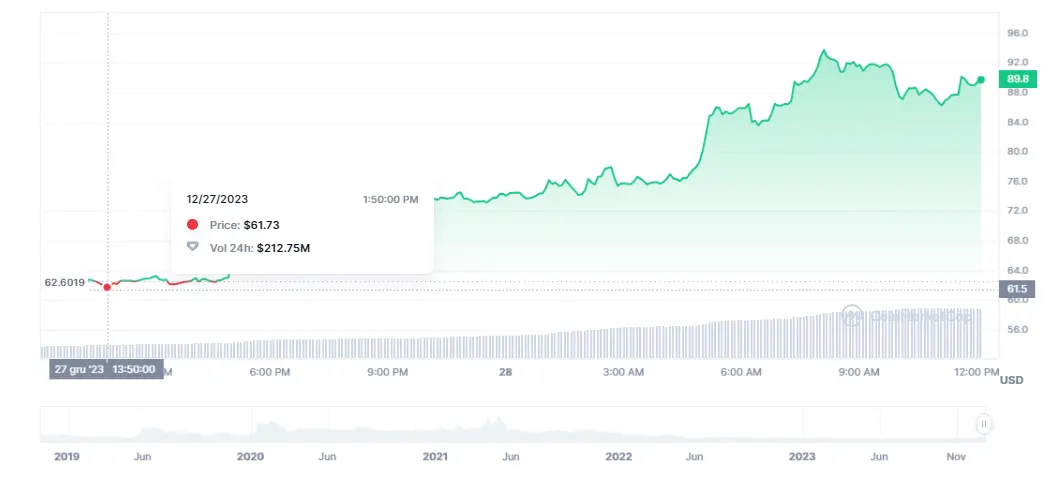Click the 6:00 PM time axis label

tap(269, 372)
